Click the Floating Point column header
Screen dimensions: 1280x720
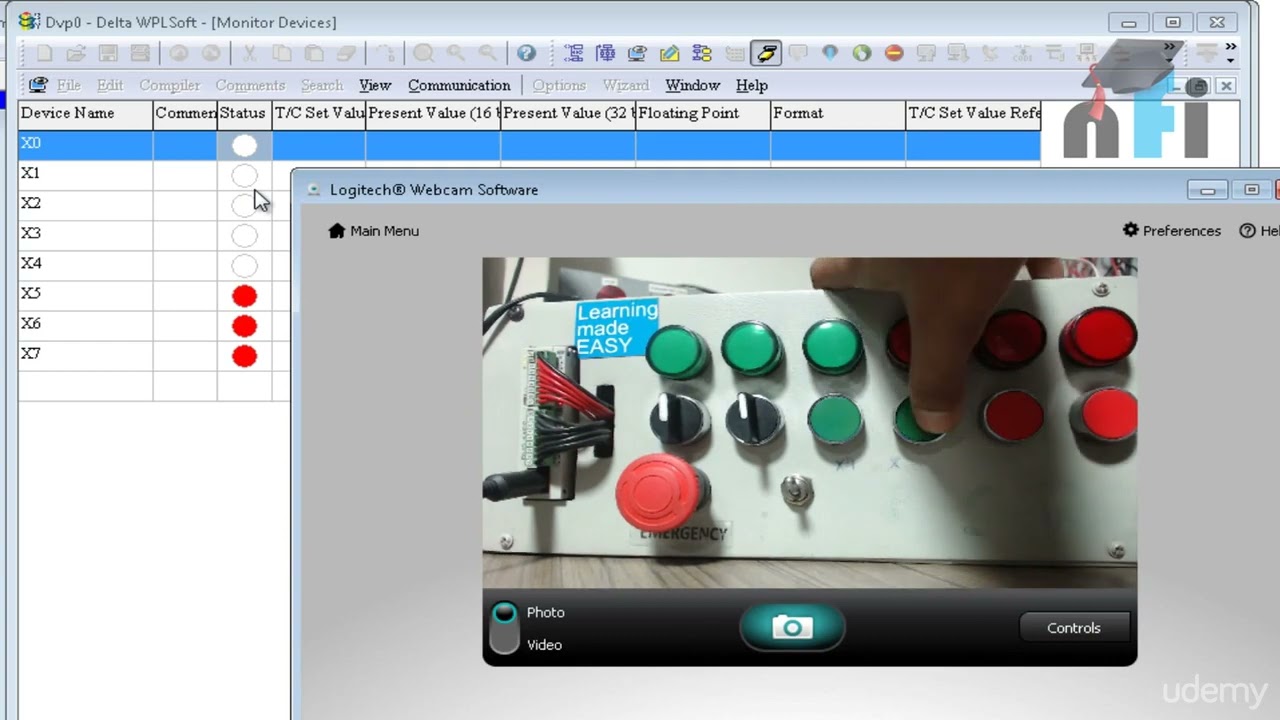[703, 114]
